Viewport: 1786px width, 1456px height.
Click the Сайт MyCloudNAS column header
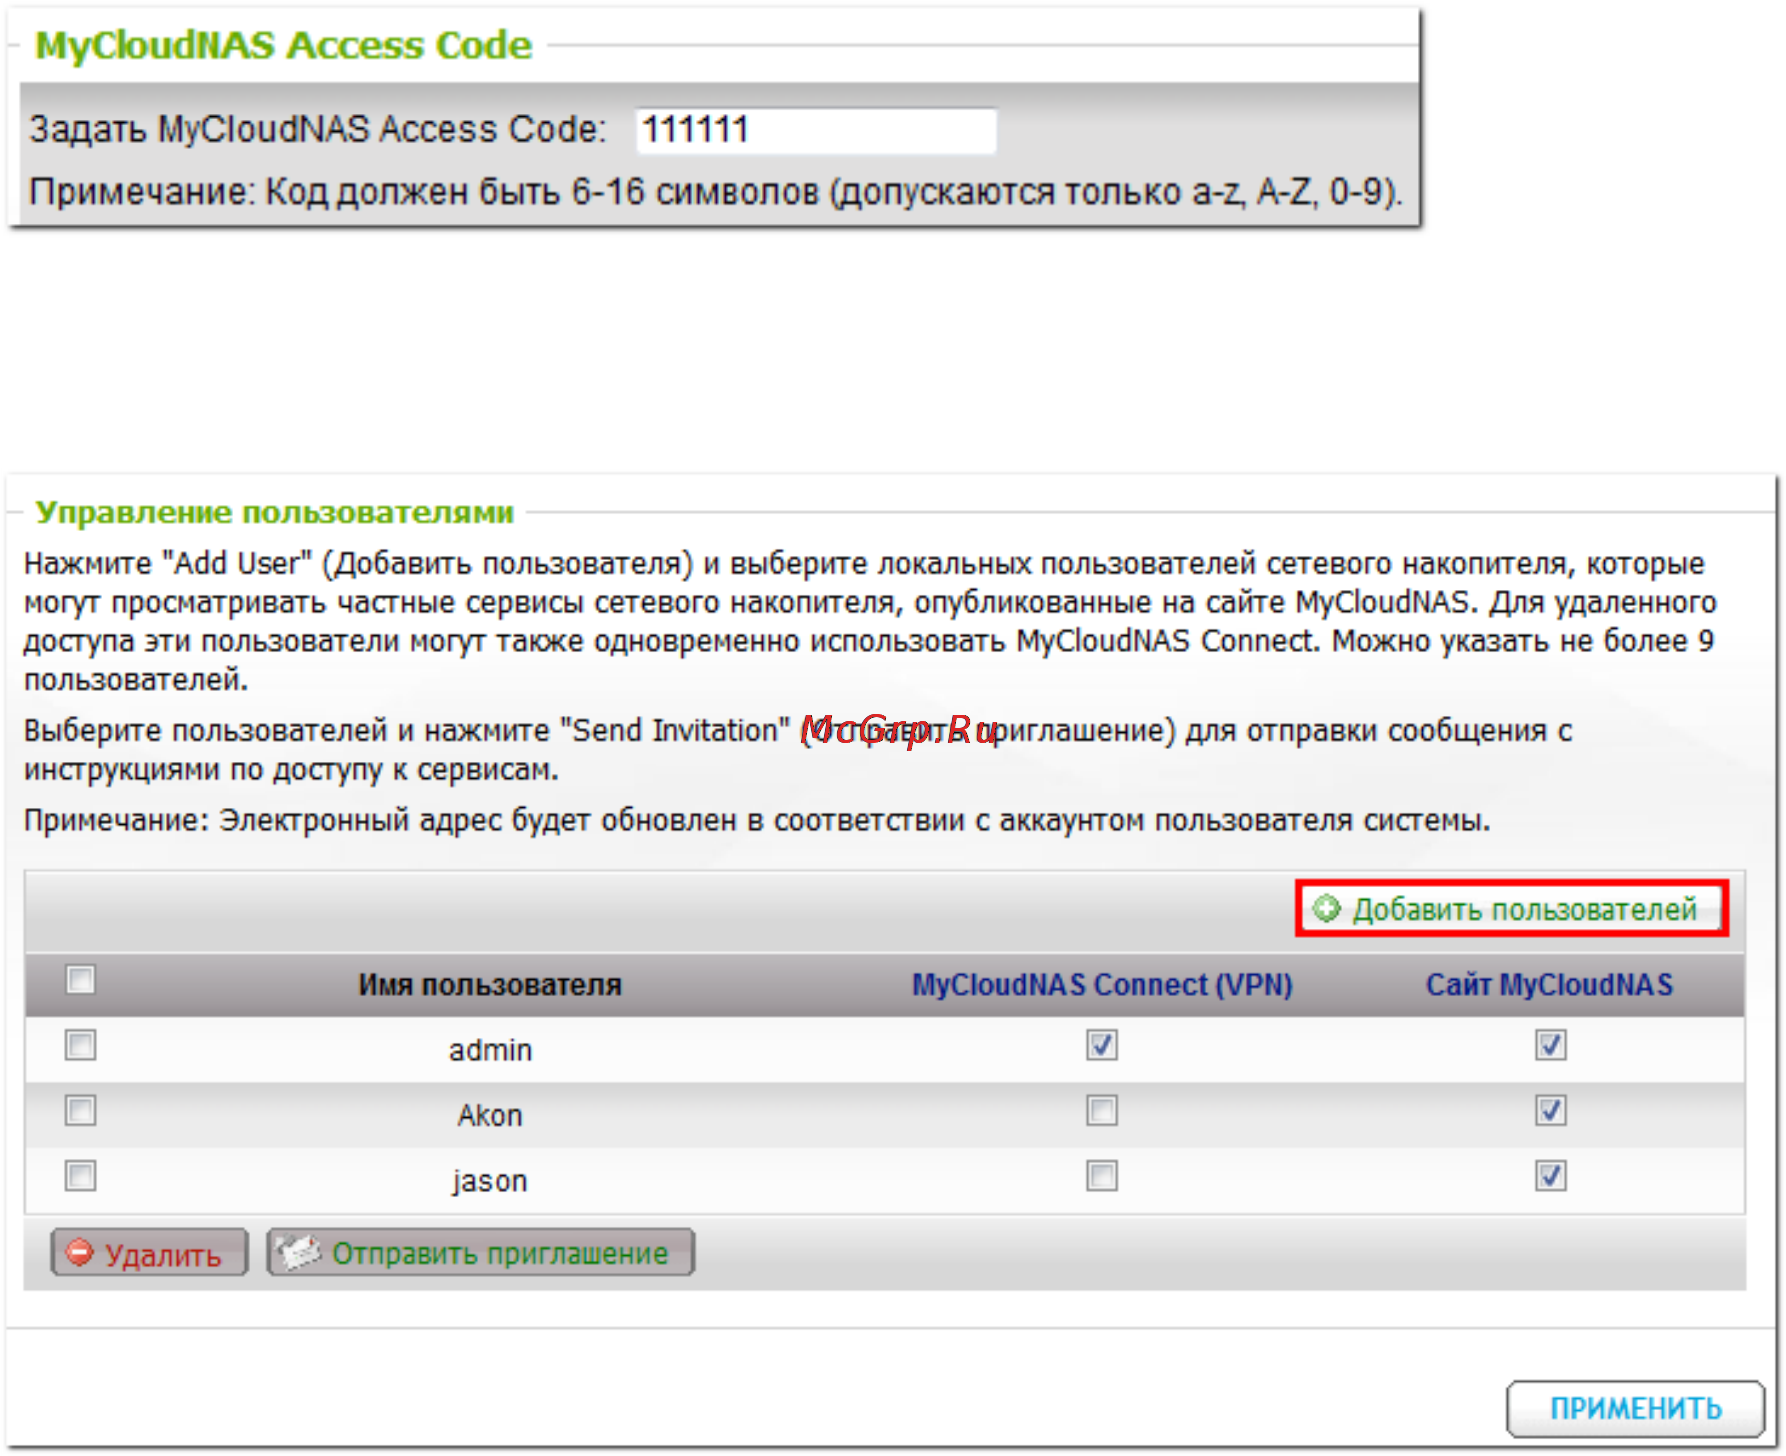[1549, 985]
